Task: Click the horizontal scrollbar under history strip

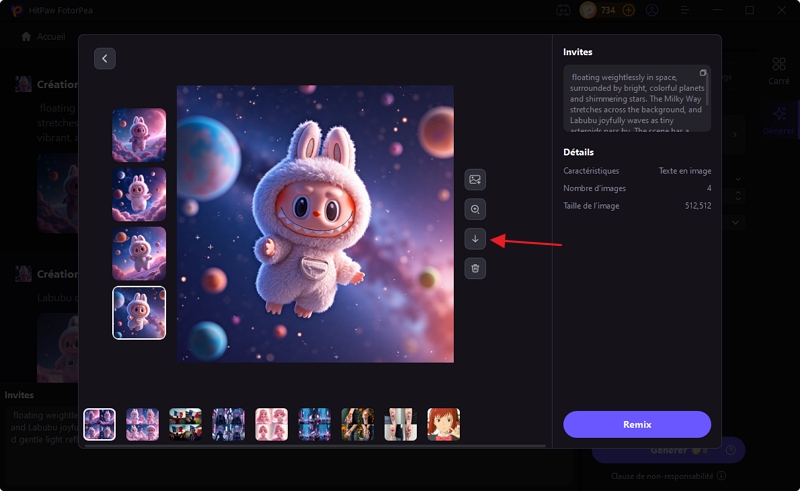Action: (300, 445)
